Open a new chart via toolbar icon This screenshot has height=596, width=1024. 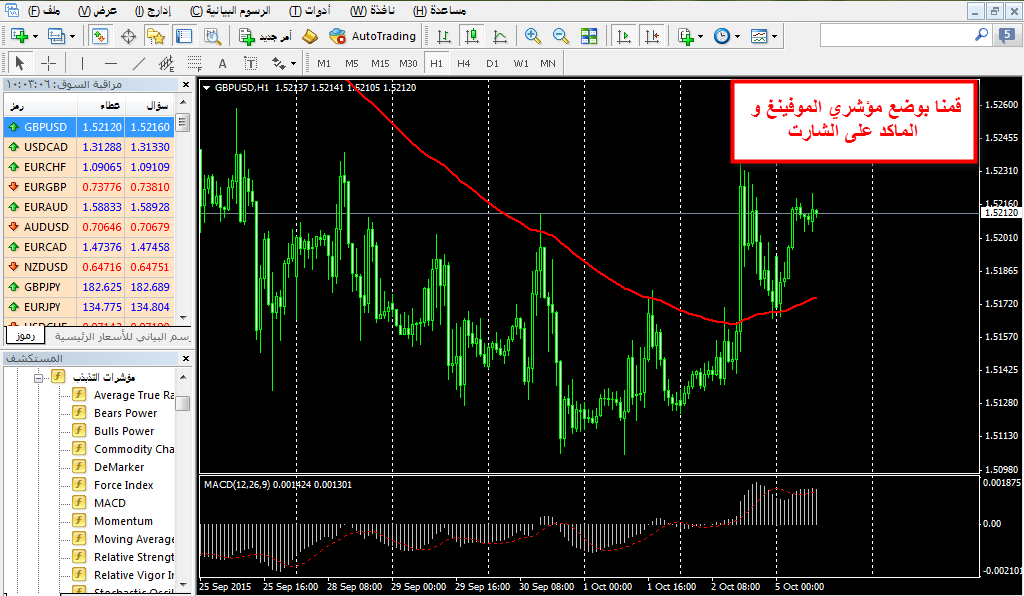18,37
